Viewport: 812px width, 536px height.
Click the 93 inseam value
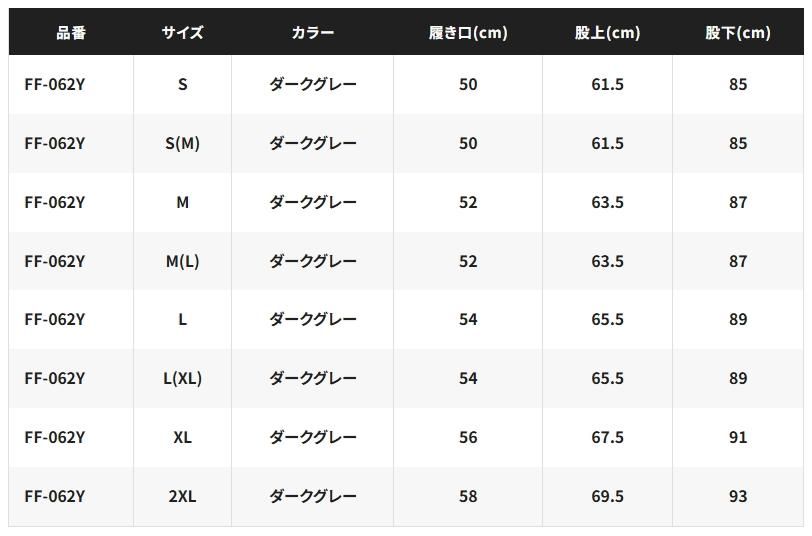(x=738, y=497)
